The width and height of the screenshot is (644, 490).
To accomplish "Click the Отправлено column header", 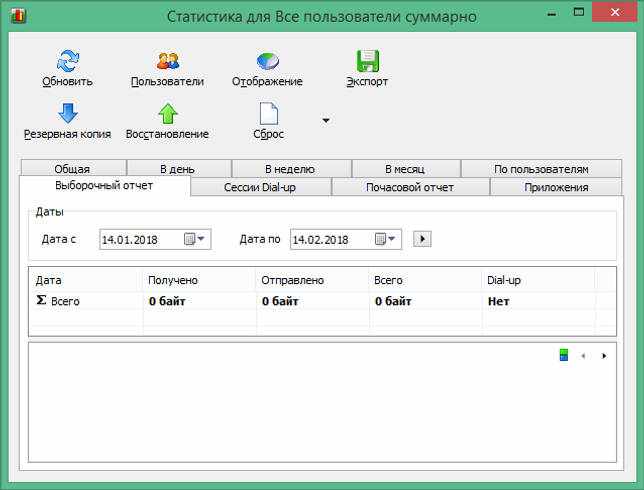I will click(x=312, y=280).
